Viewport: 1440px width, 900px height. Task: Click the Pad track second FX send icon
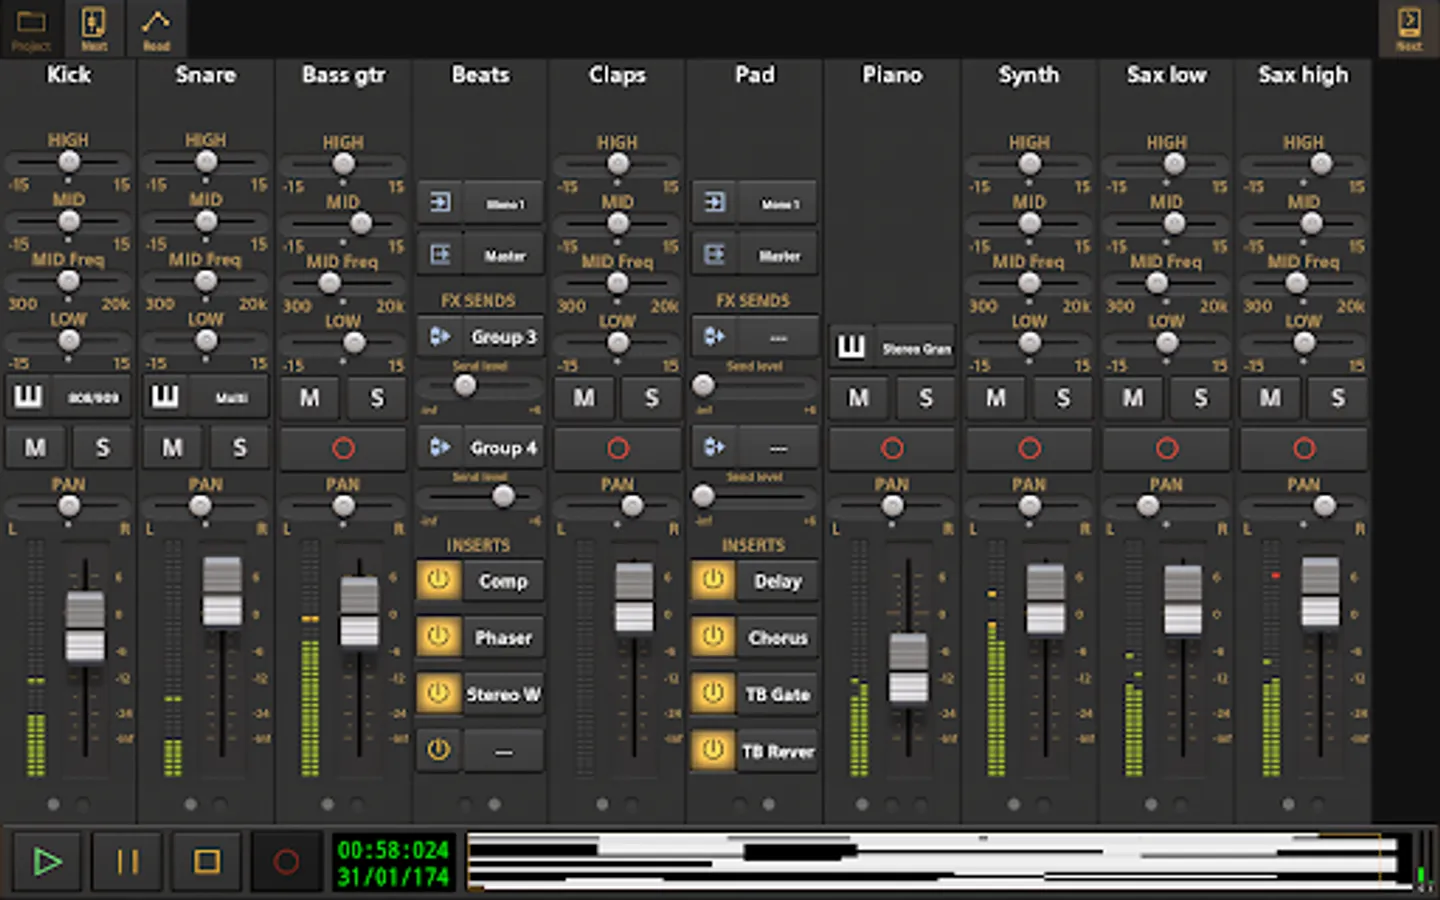714,447
